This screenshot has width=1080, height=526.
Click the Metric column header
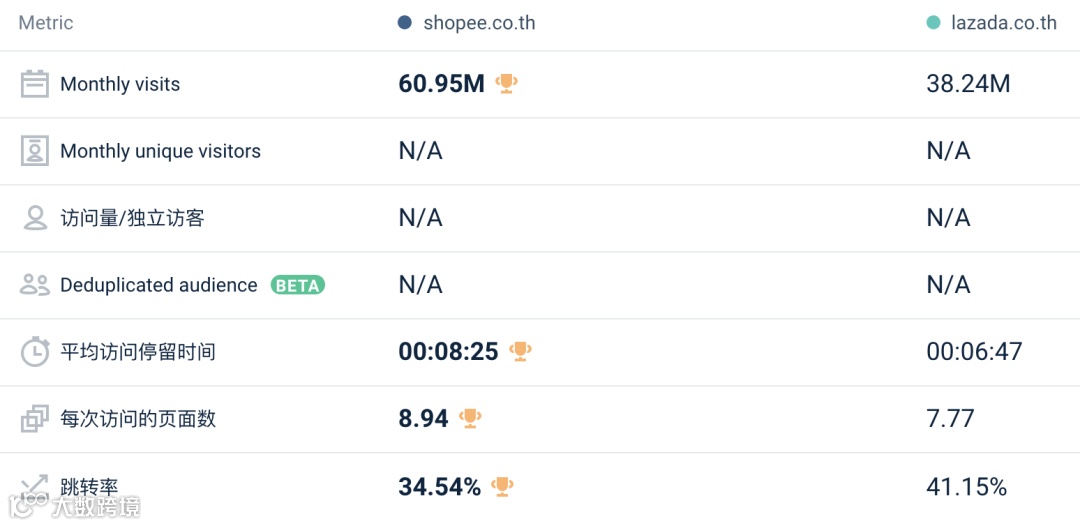[x=45, y=23]
